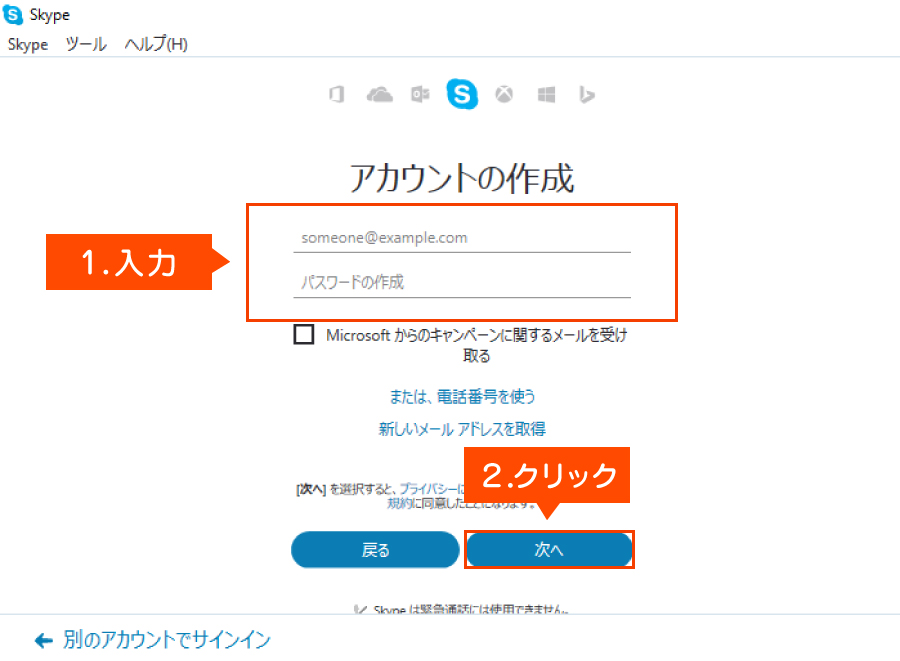Enable the Microsoft campaign email checkbox

(304, 335)
